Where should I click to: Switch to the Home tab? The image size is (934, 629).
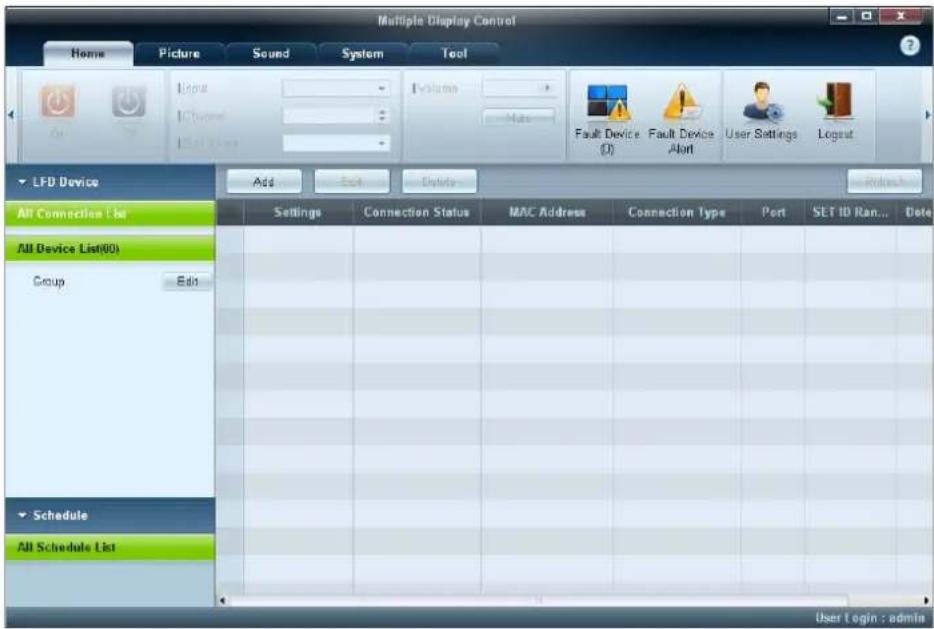coord(88,54)
